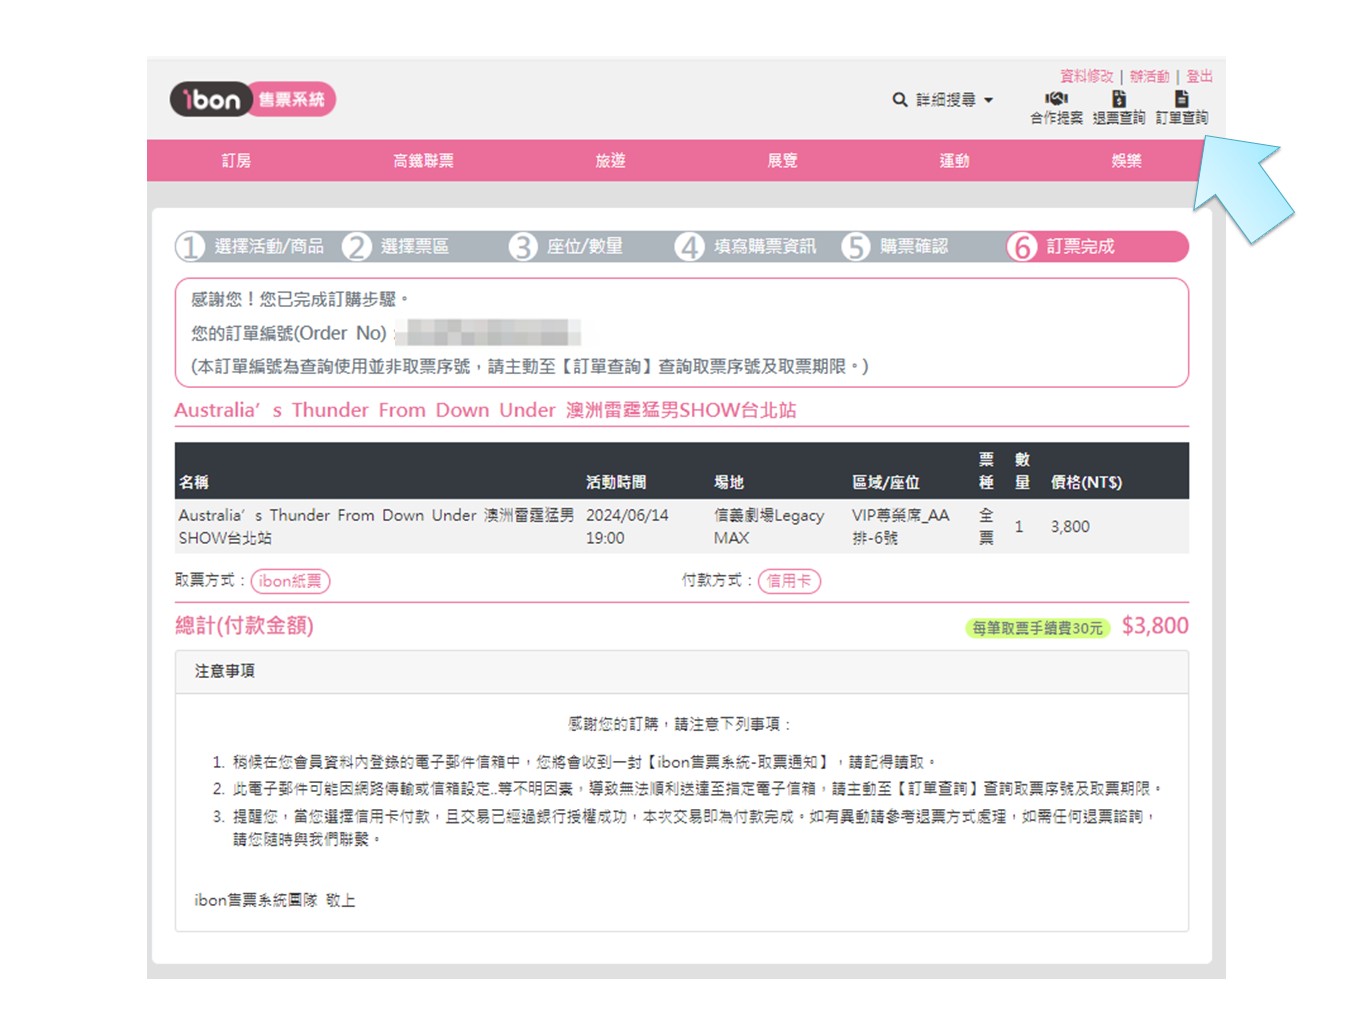This screenshot has width=1365, height=1024.
Task: Click the $3,800 total amount
Action: [x=1155, y=626]
